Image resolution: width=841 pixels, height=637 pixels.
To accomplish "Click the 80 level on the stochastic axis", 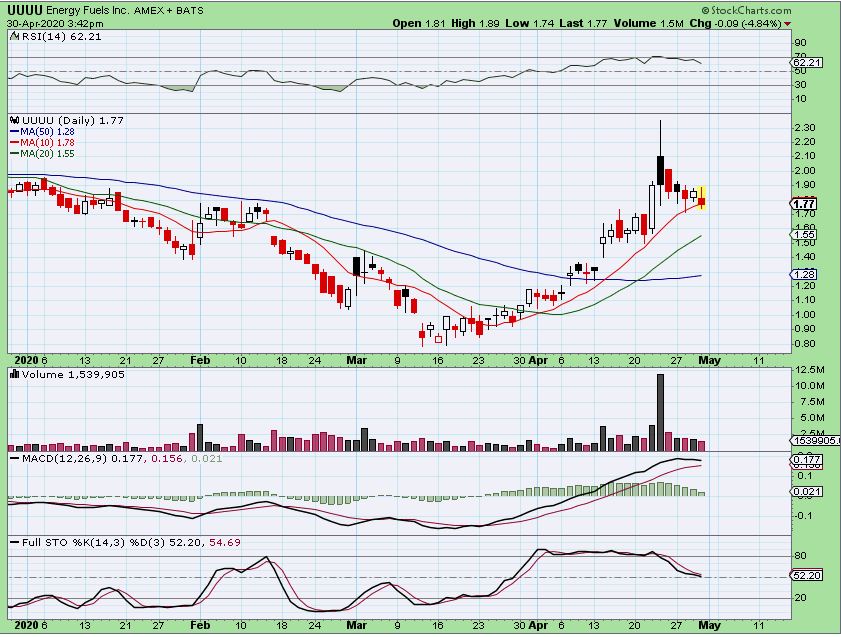I will point(800,555).
